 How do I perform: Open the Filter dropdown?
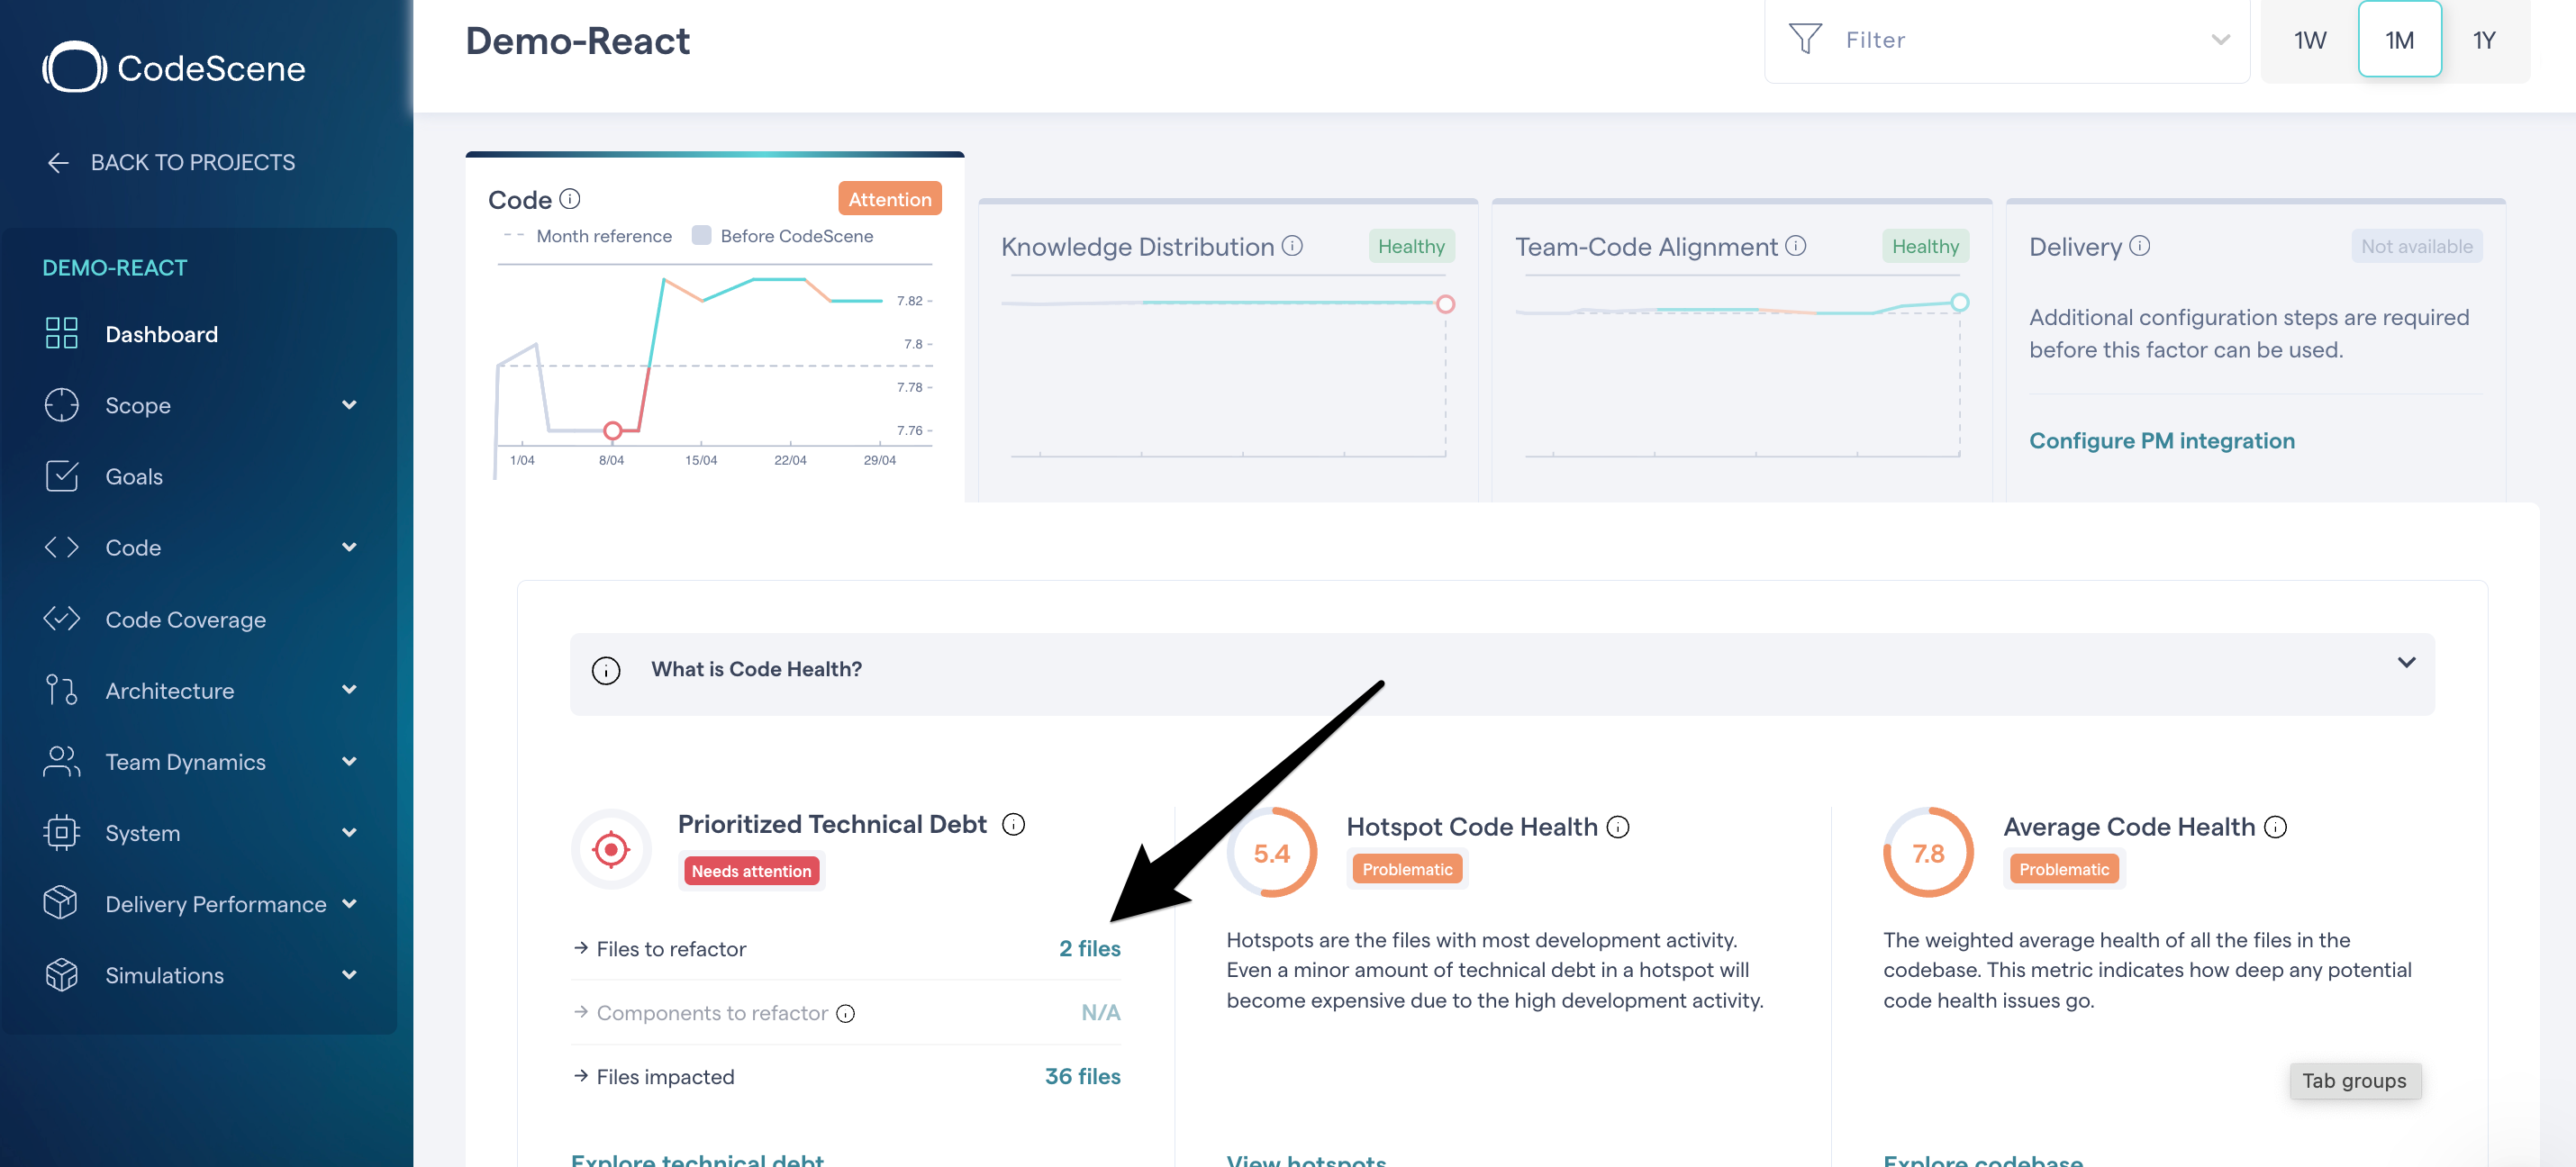point(2006,40)
